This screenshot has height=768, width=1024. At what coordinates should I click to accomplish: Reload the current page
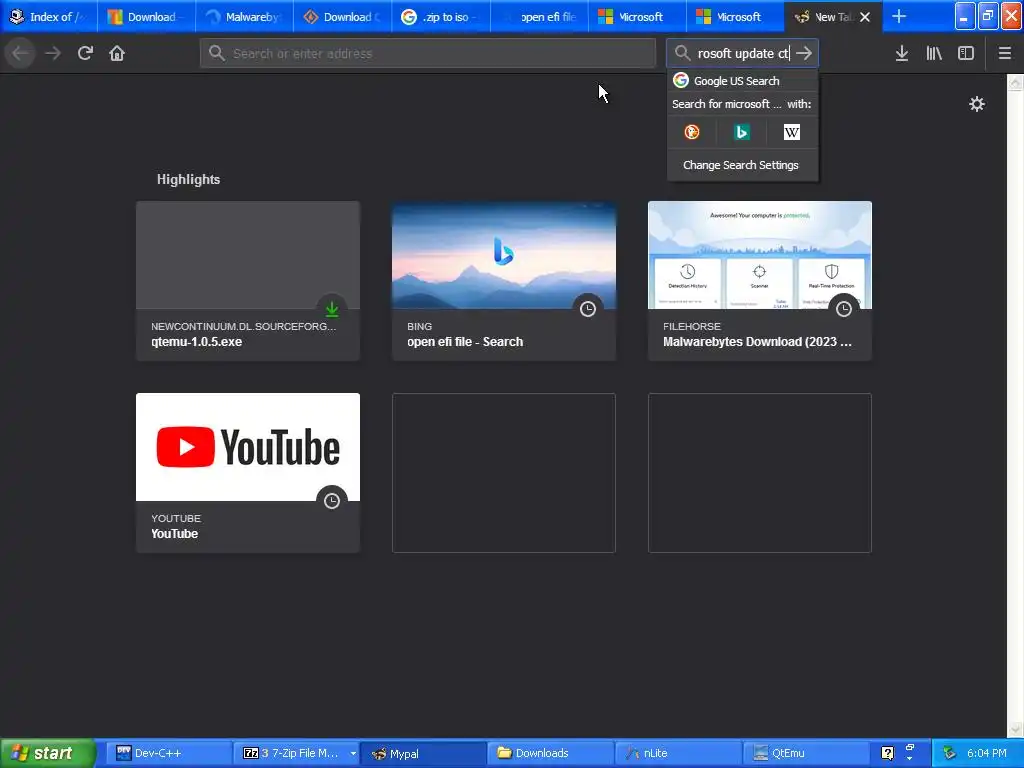[85, 53]
